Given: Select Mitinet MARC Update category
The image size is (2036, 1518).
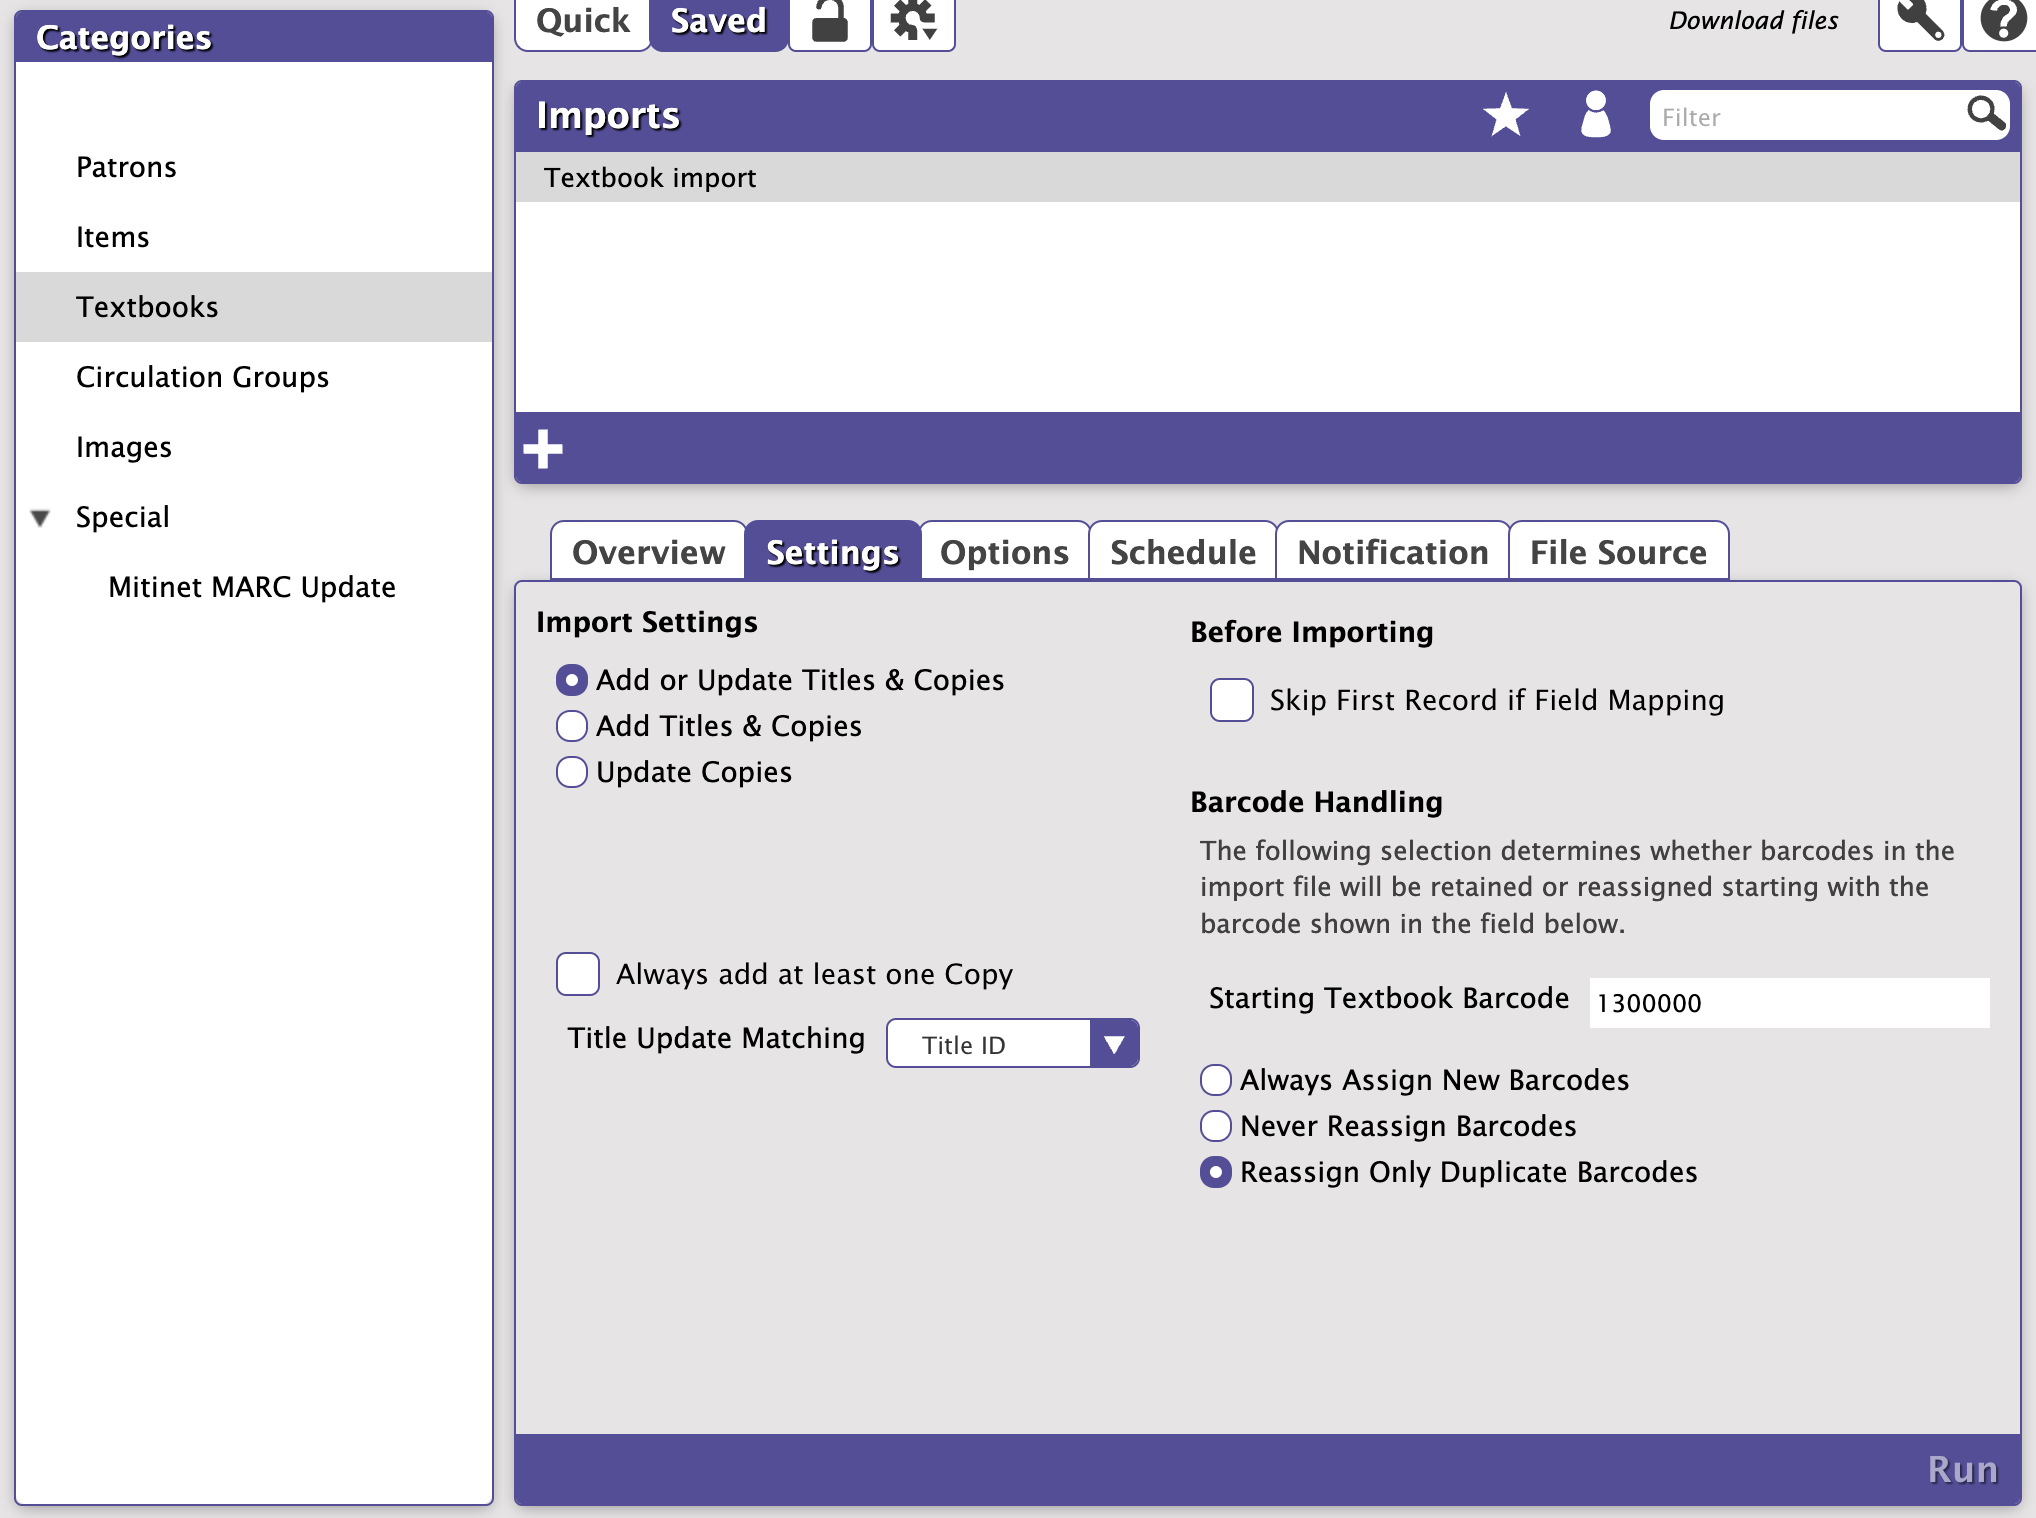Looking at the screenshot, I should coord(252,587).
